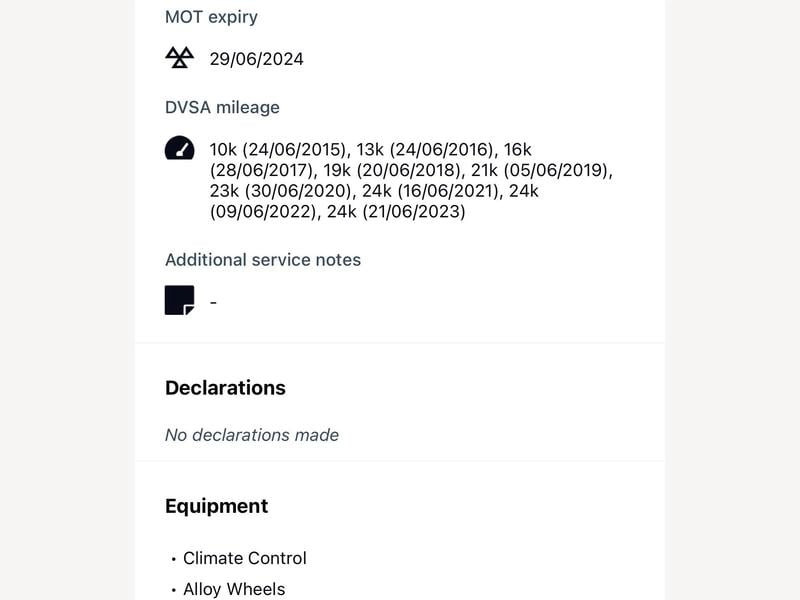Click the 21k (05/06/2019) mileage entry
The image size is (800, 600).
click(539, 170)
